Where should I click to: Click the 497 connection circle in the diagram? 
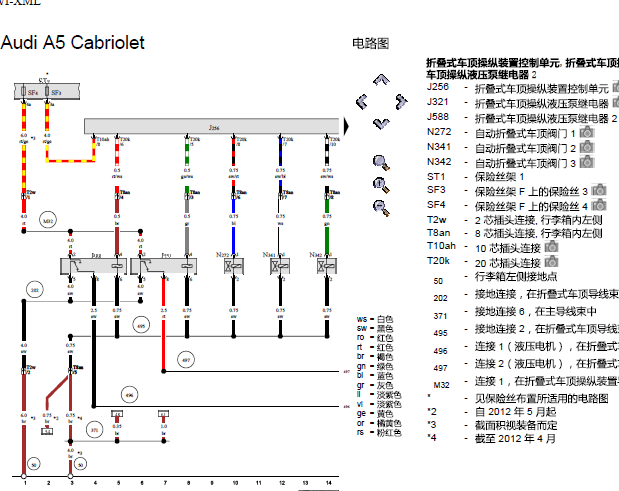pyautogui.click(x=186, y=360)
